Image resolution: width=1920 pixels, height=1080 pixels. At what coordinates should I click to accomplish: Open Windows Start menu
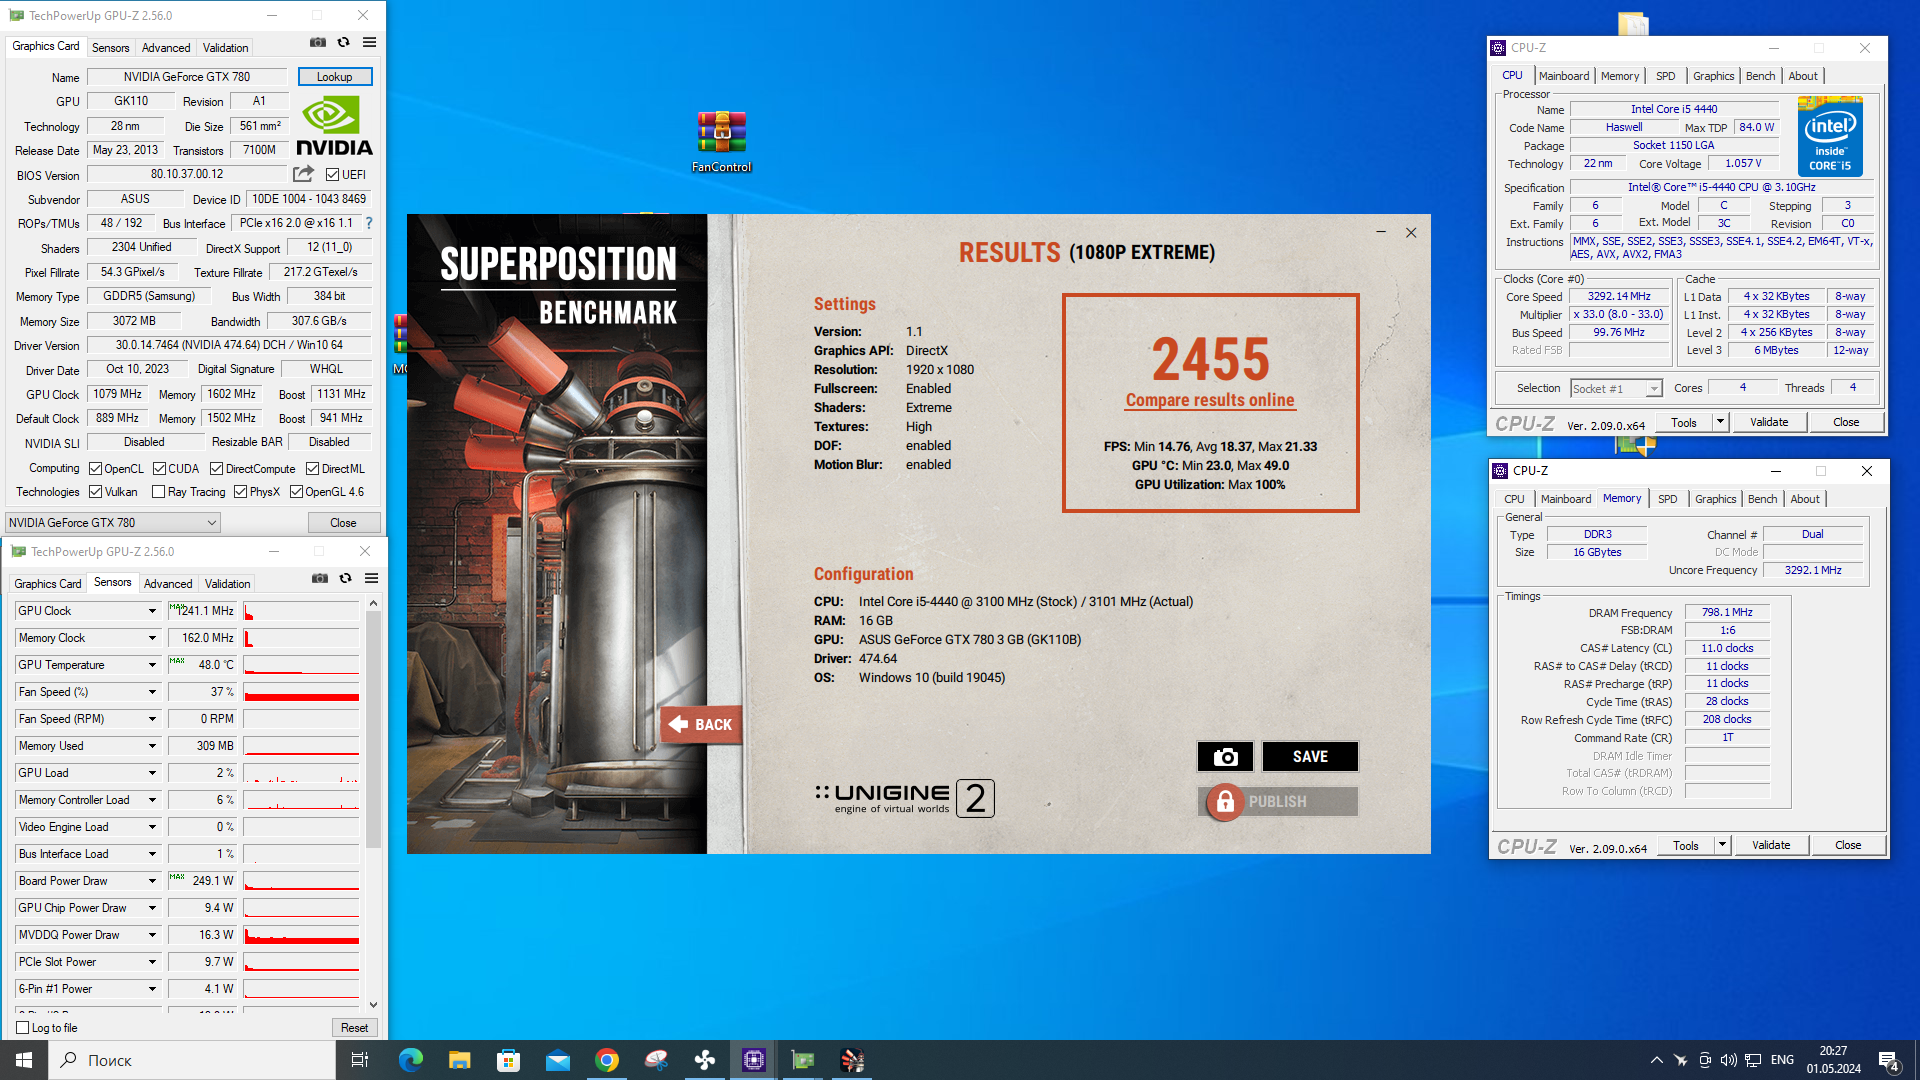click(24, 1060)
